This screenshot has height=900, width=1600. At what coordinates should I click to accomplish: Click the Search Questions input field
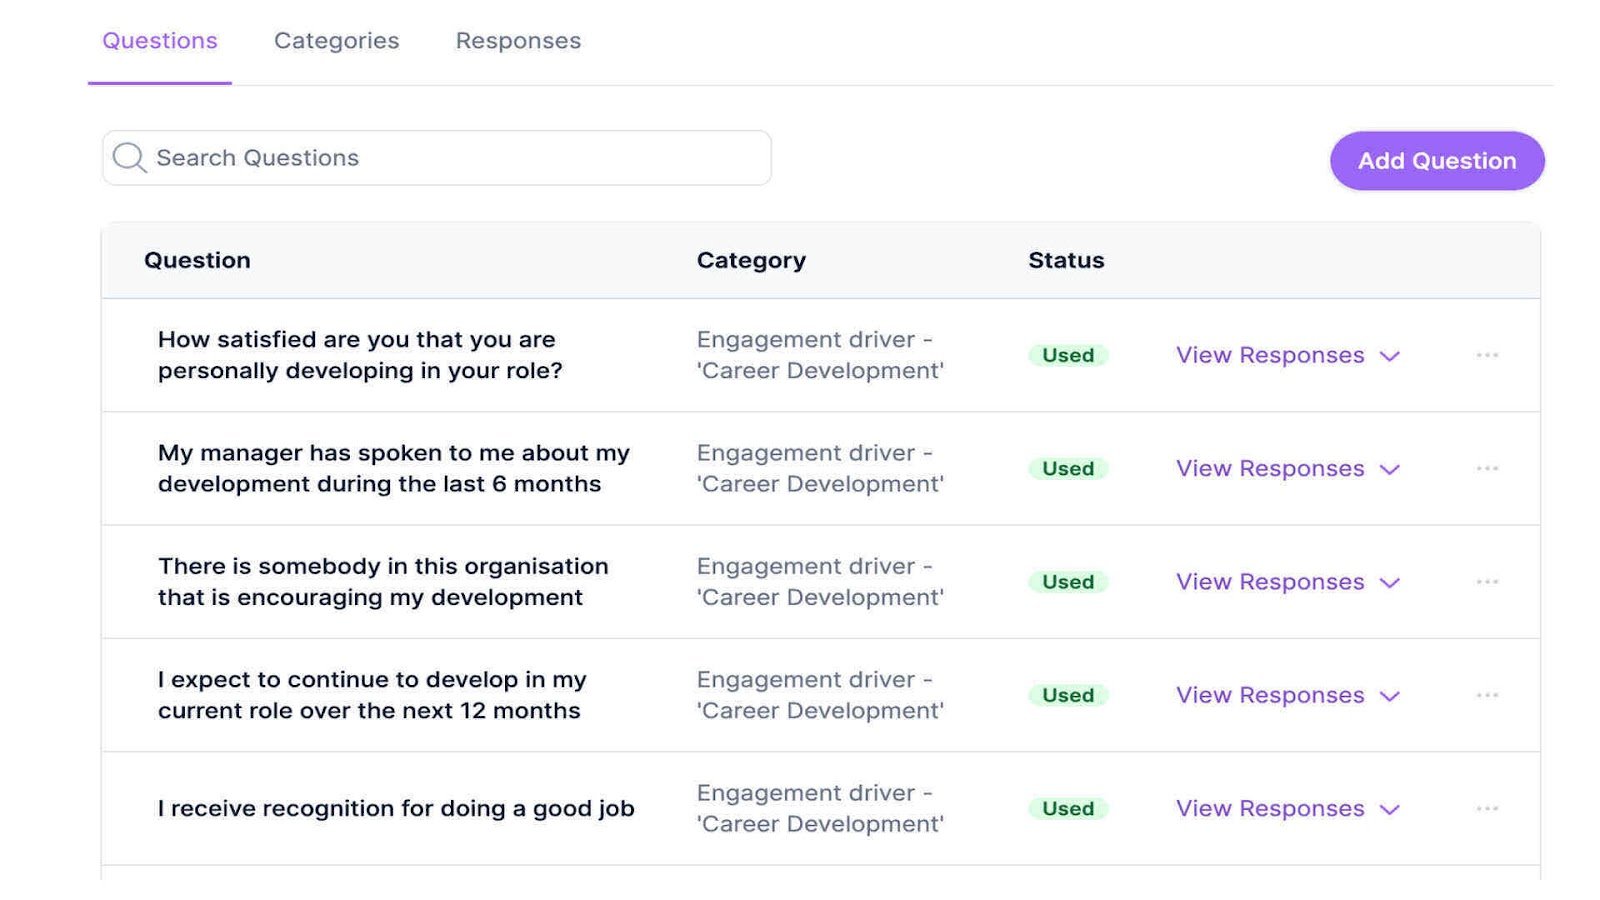click(437, 158)
